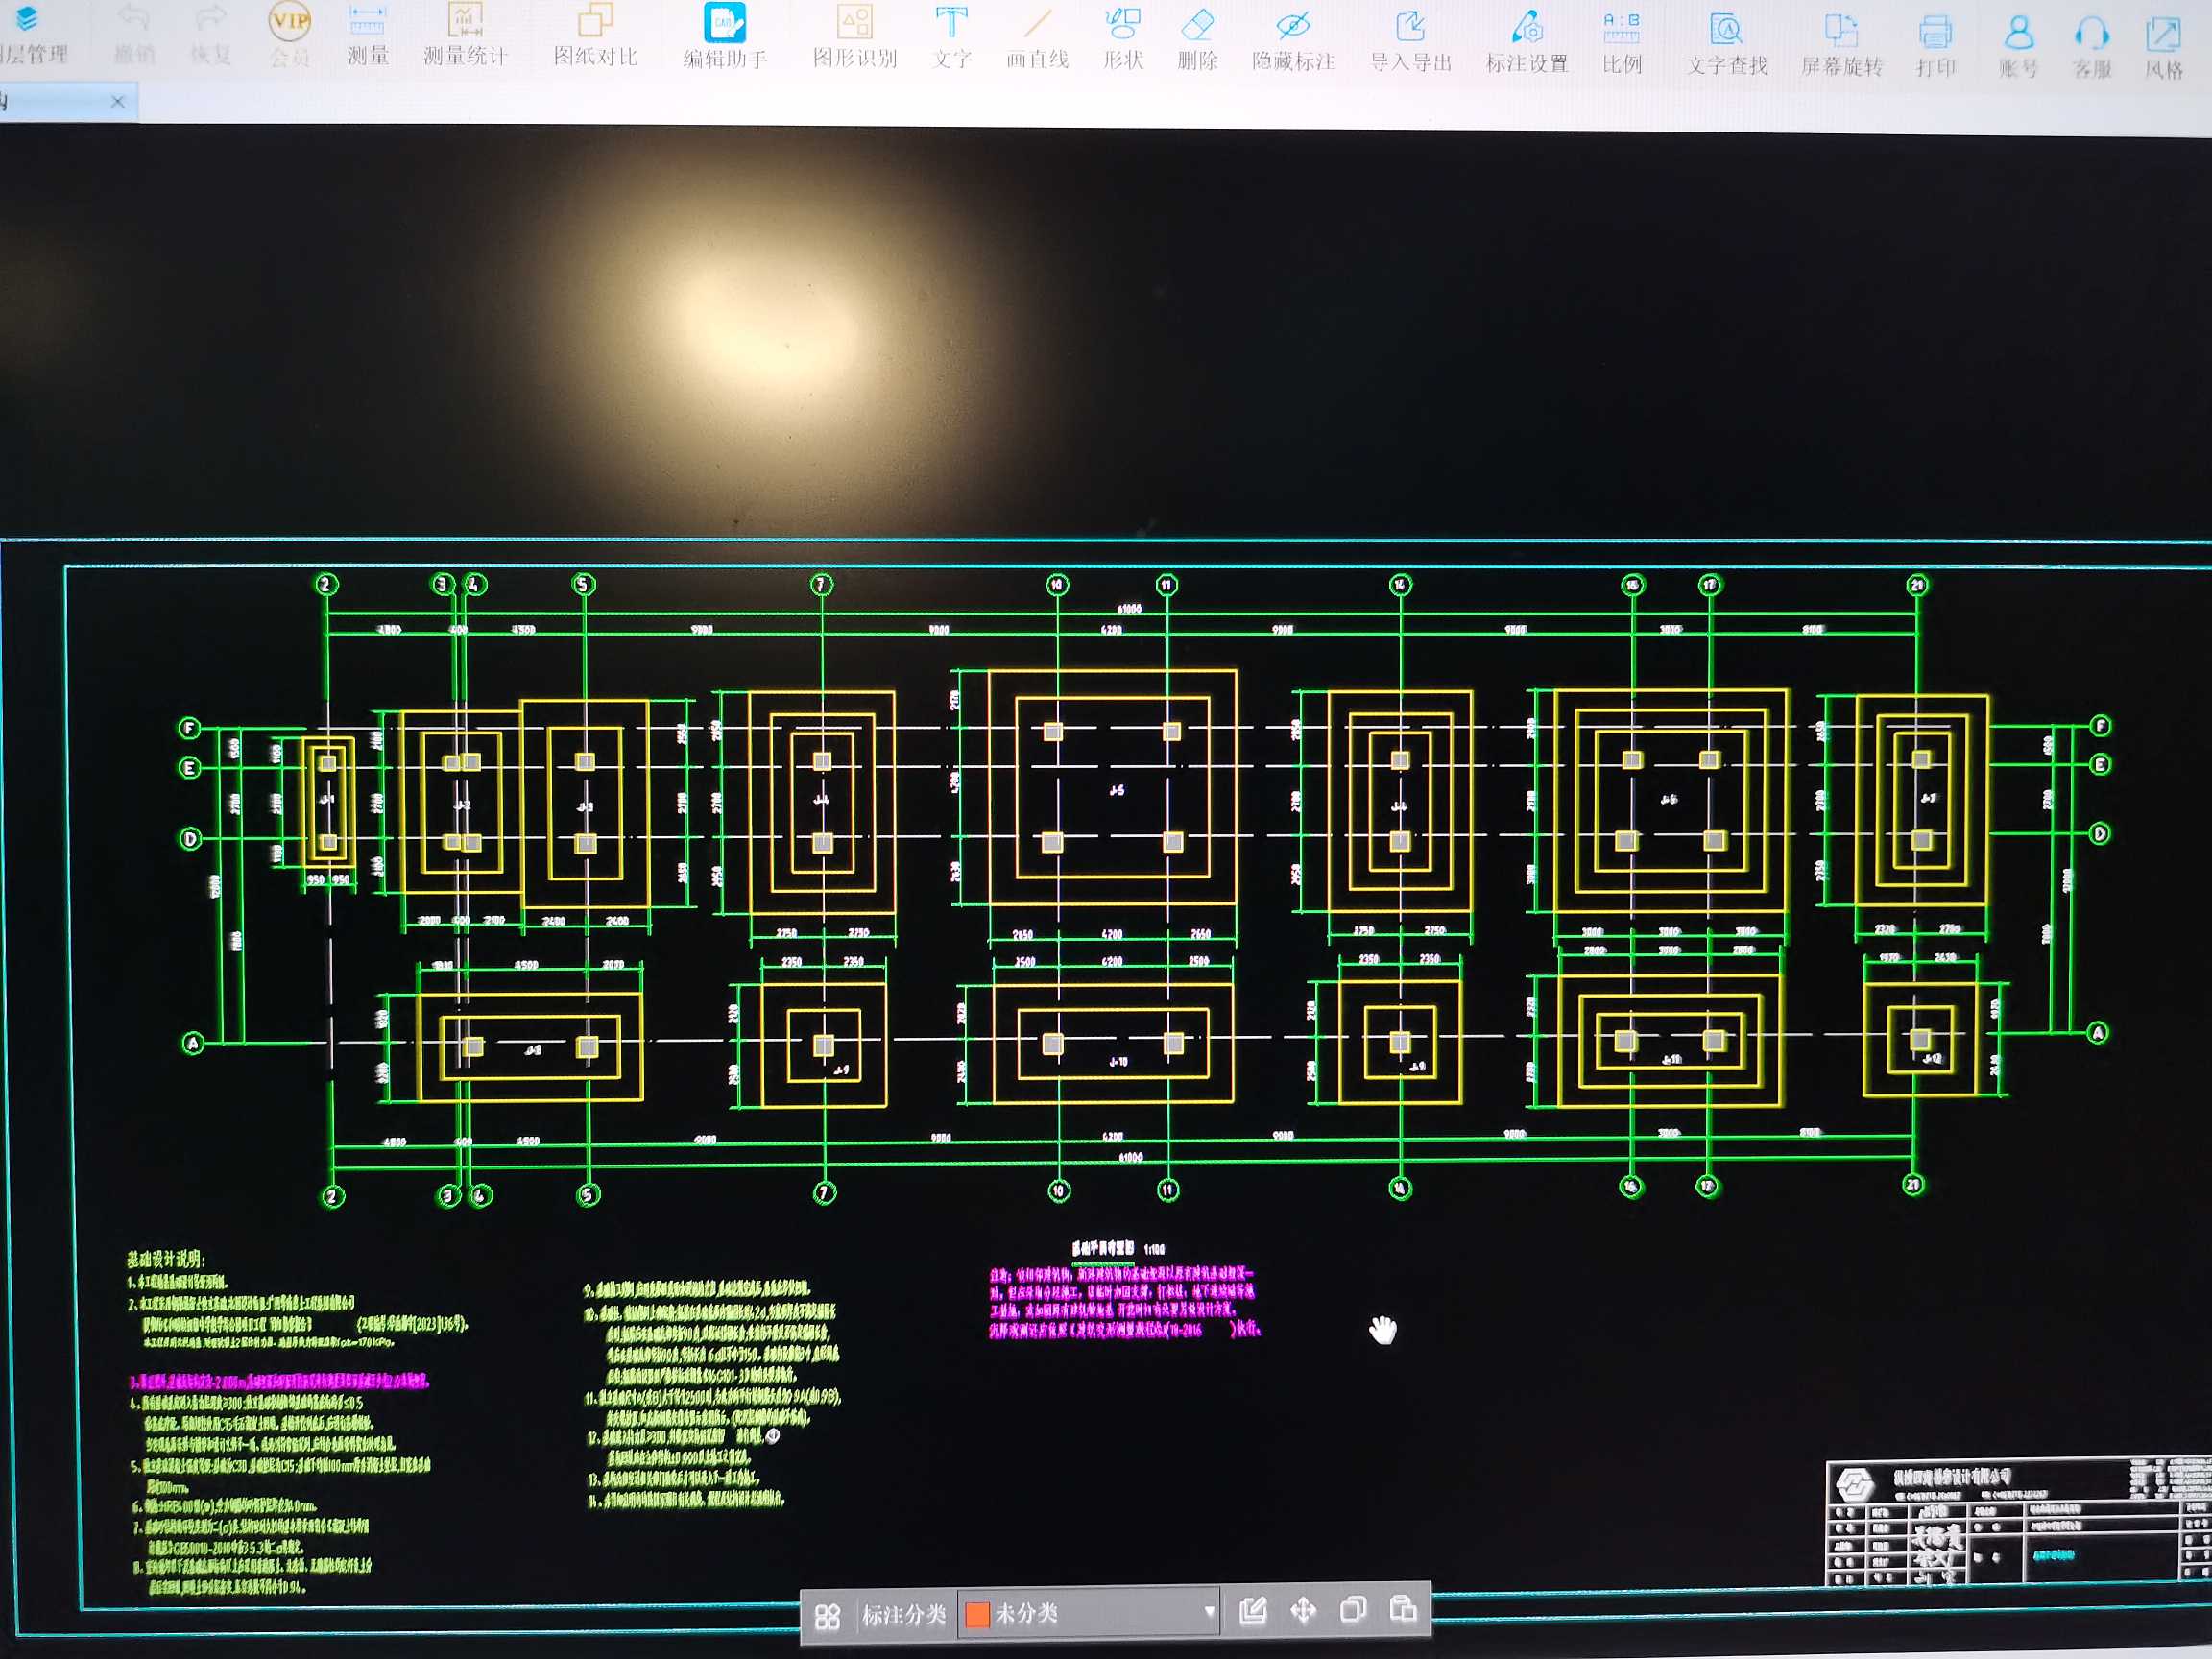Open 测量统计 measurement statistics

[465, 36]
